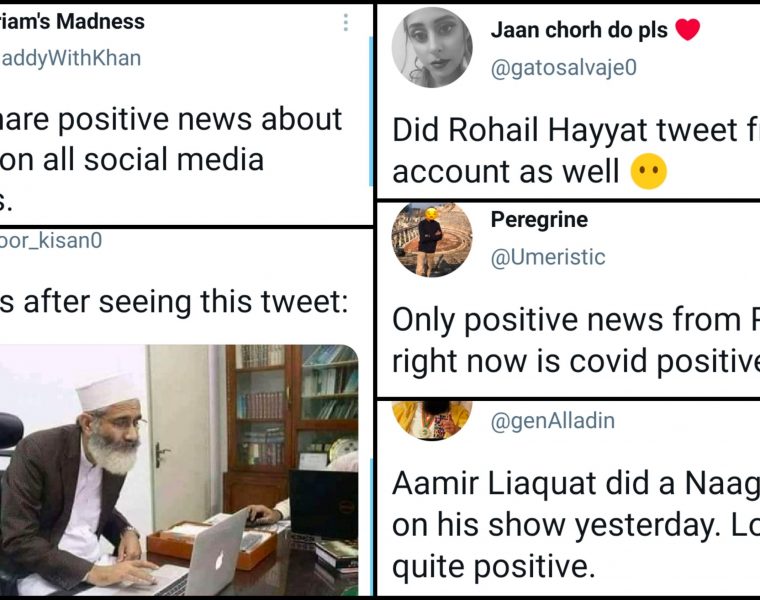Screen dimensions: 760x600
Task: Open Peregrine's profile avatar
Action: point(432,239)
